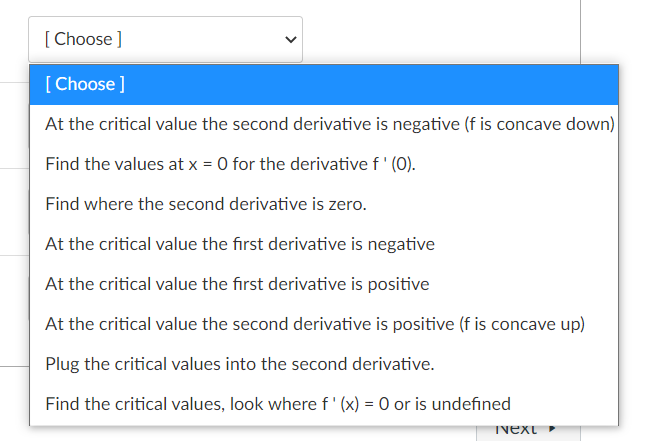Viewport: 653px width, 441px height.
Task: Select 'first derivative is negative' option
Action: [324, 244]
